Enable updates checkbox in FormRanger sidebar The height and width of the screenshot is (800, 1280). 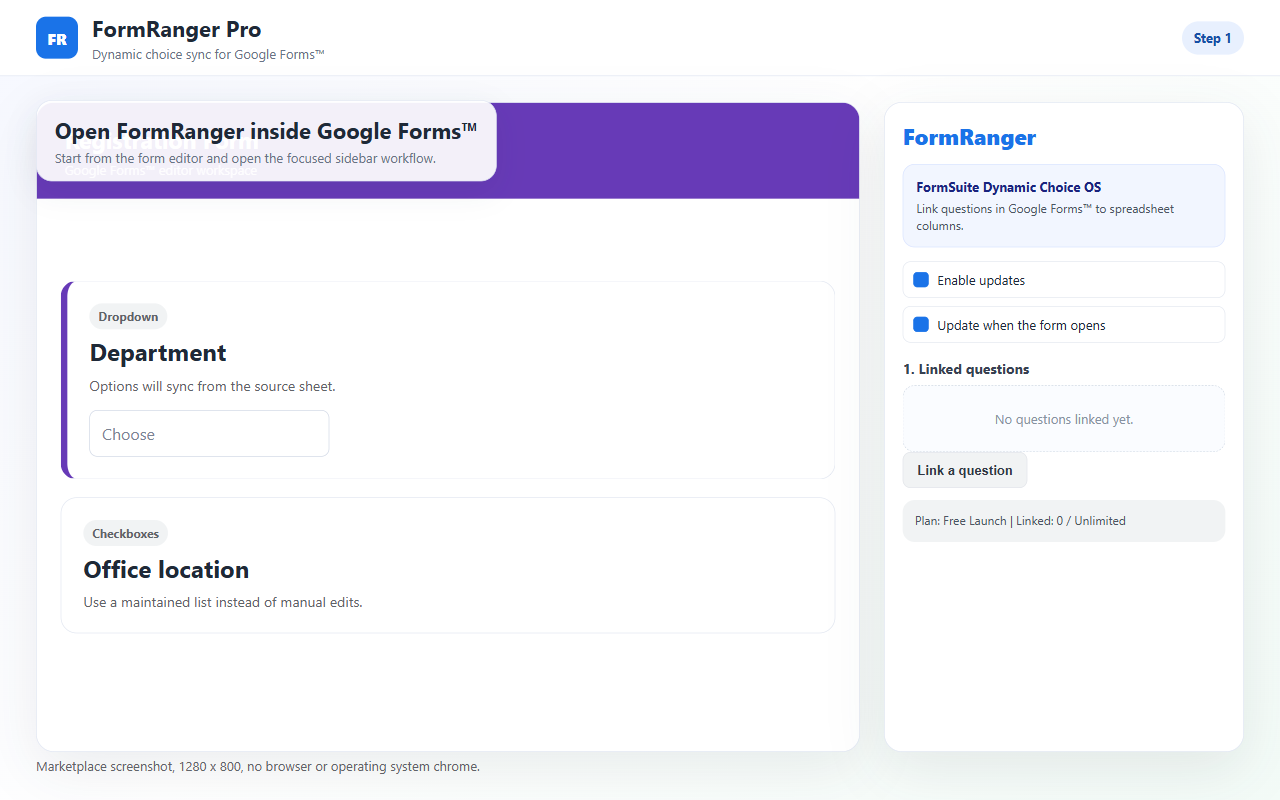[921, 280]
